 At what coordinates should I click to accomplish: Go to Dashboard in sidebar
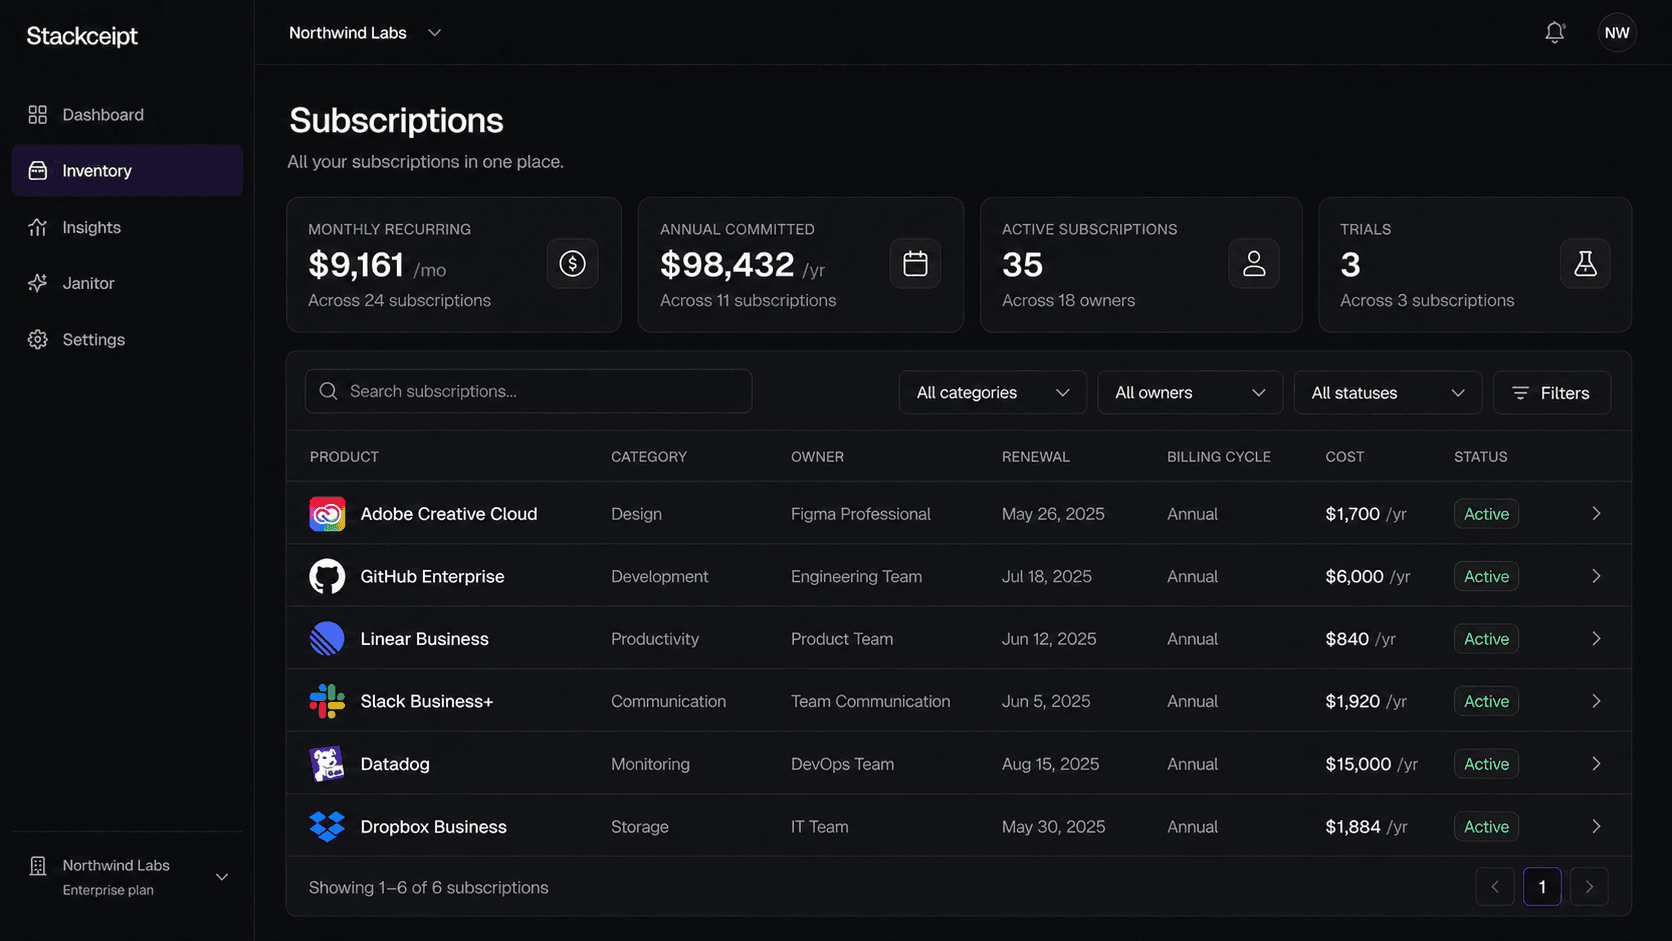[x=127, y=115]
